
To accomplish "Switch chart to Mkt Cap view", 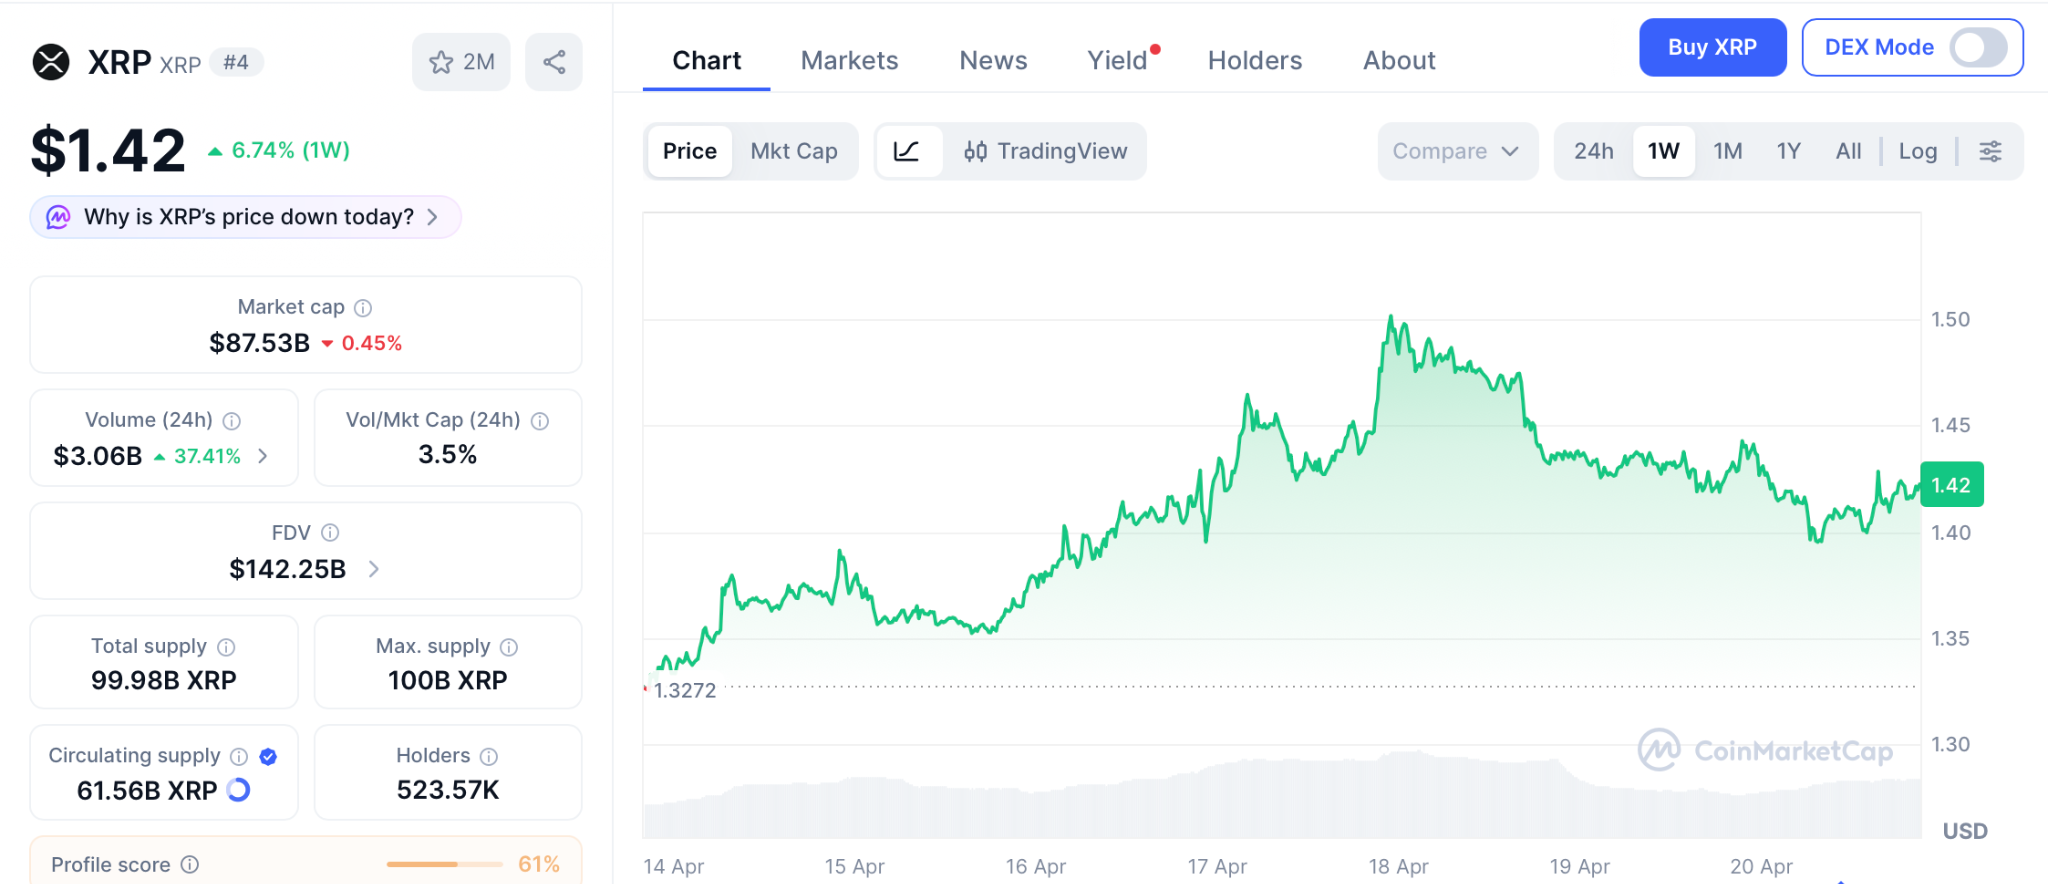I will tap(794, 151).
